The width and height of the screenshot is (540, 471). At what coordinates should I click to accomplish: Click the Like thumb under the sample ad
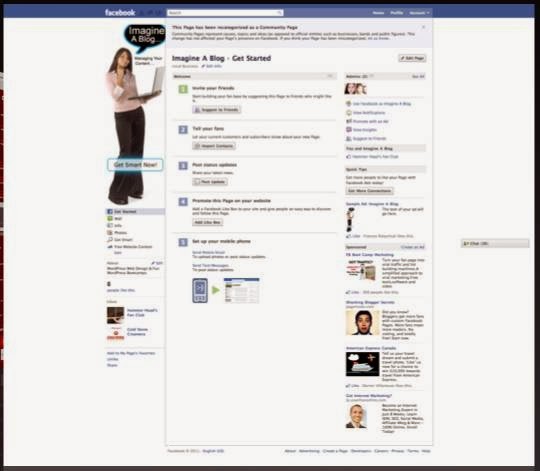pos(349,236)
